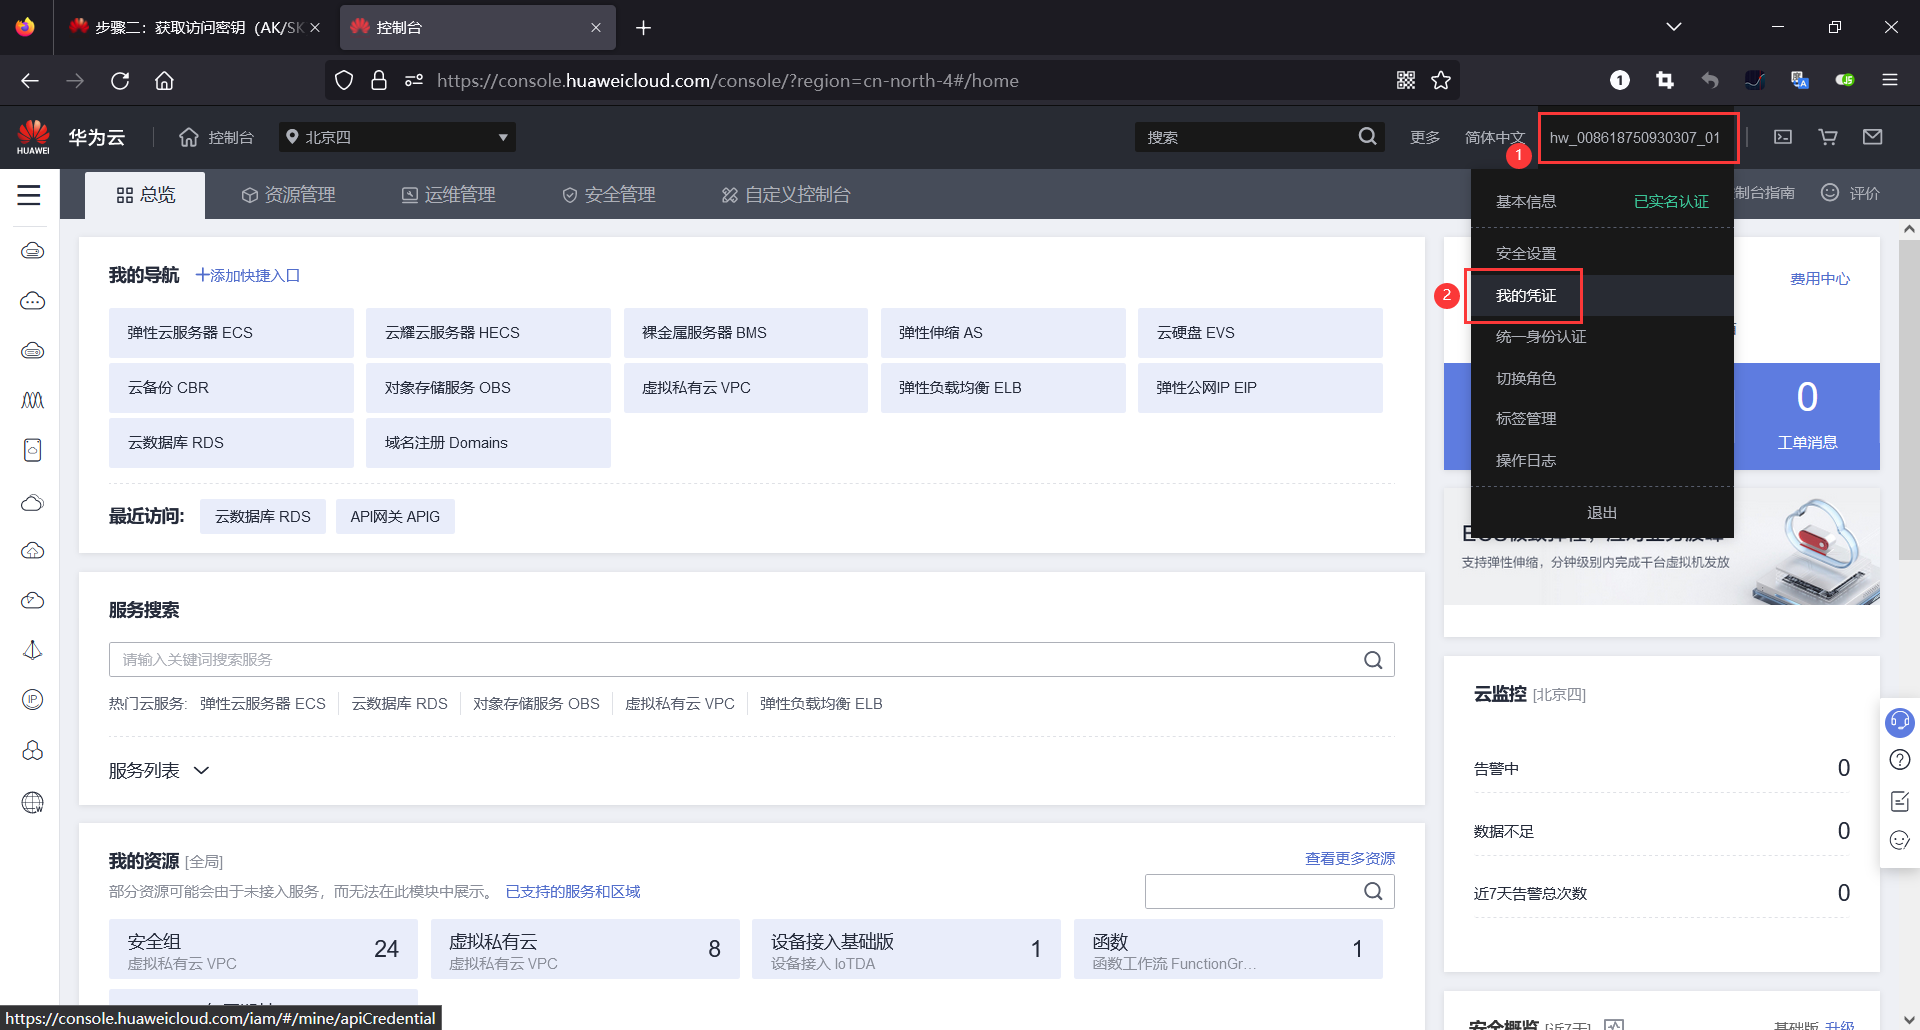Open the 设备接入基础版 resource card
The image size is (1920, 1030).
tap(906, 949)
